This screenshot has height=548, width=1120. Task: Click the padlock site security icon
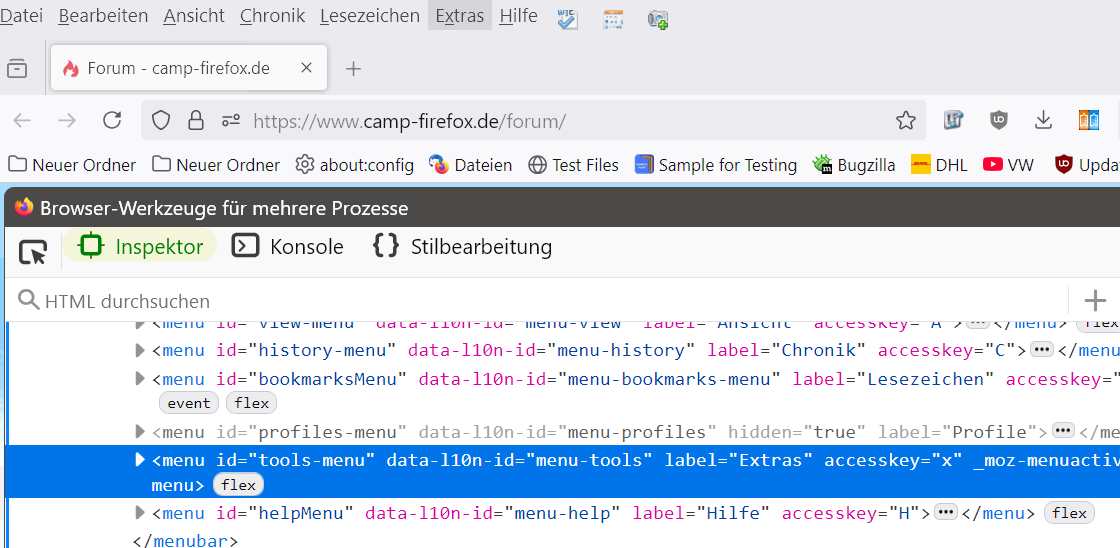tap(196, 121)
